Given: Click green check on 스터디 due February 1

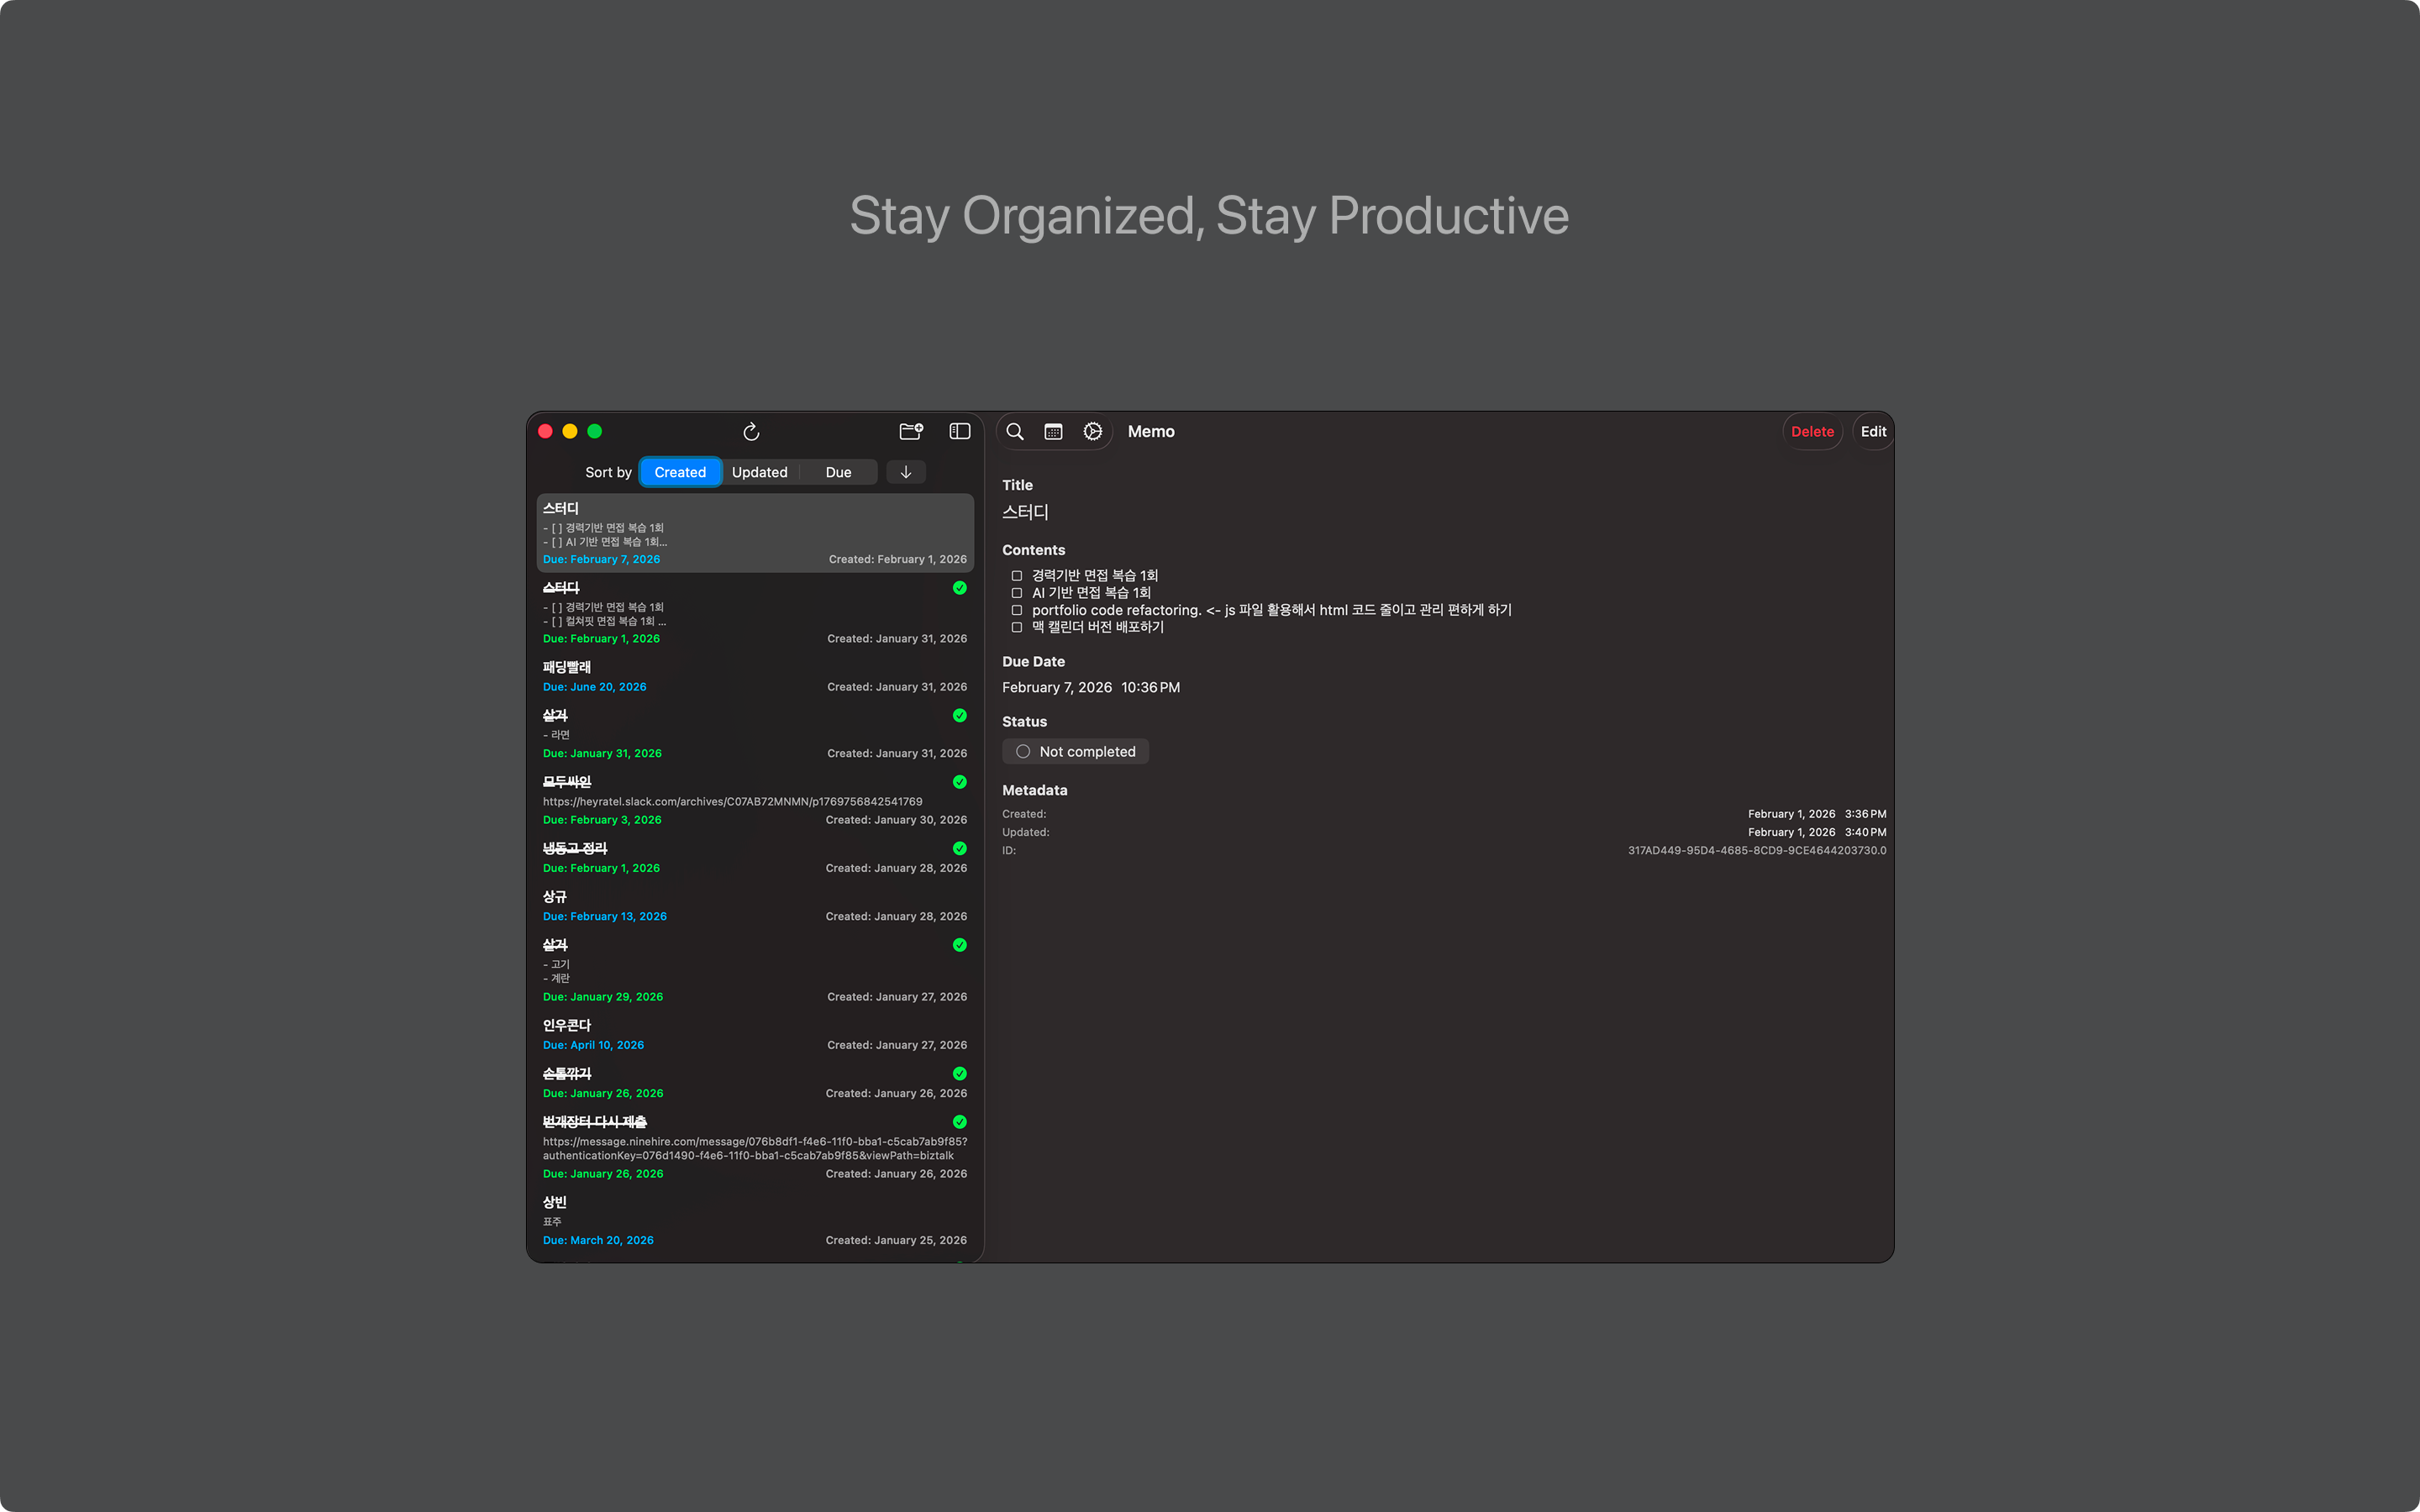Looking at the screenshot, I should (960, 588).
